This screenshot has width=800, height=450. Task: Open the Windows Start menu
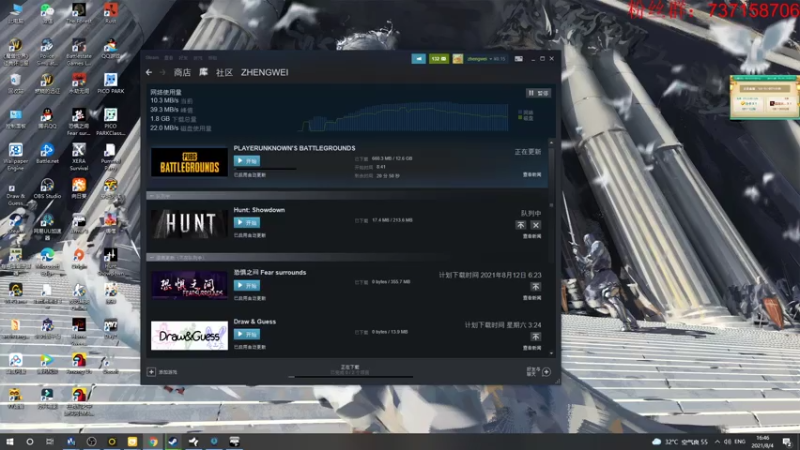pyautogui.click(x=9, y=442)
